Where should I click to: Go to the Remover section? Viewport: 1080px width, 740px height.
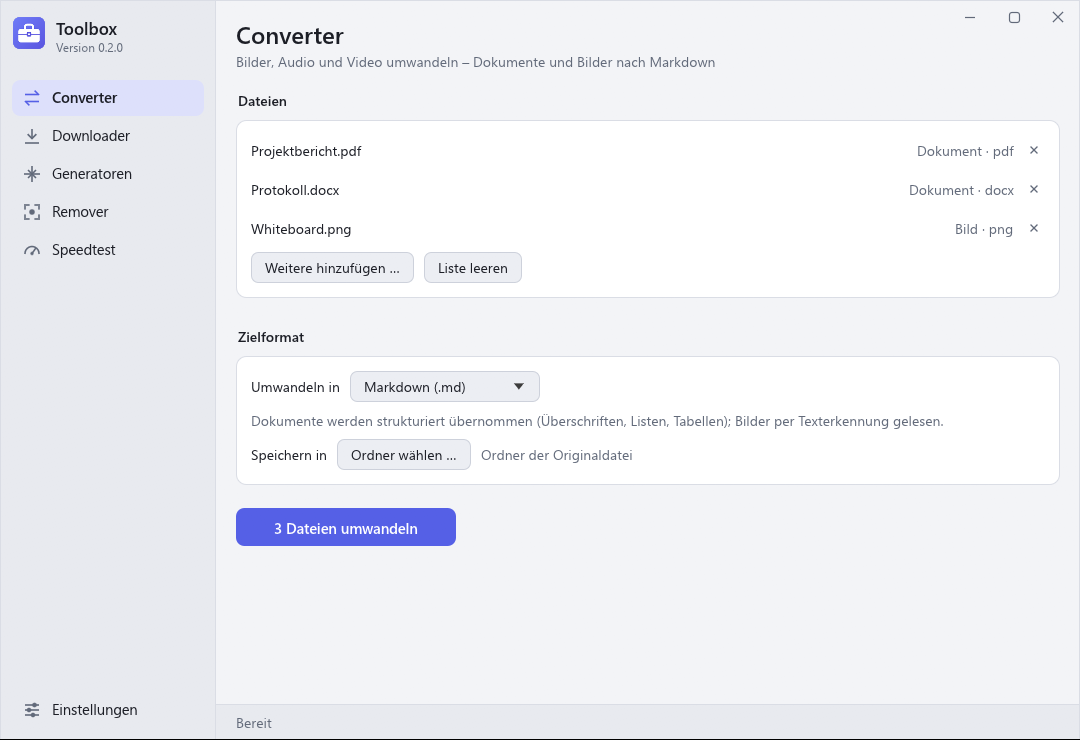108,212
